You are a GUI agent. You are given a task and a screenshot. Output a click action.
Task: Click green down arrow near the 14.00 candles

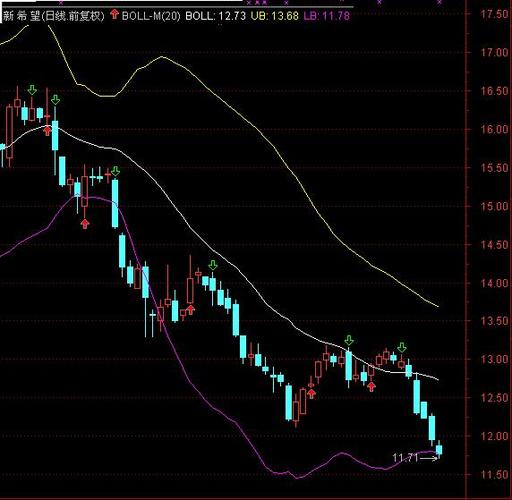[213, 265]
